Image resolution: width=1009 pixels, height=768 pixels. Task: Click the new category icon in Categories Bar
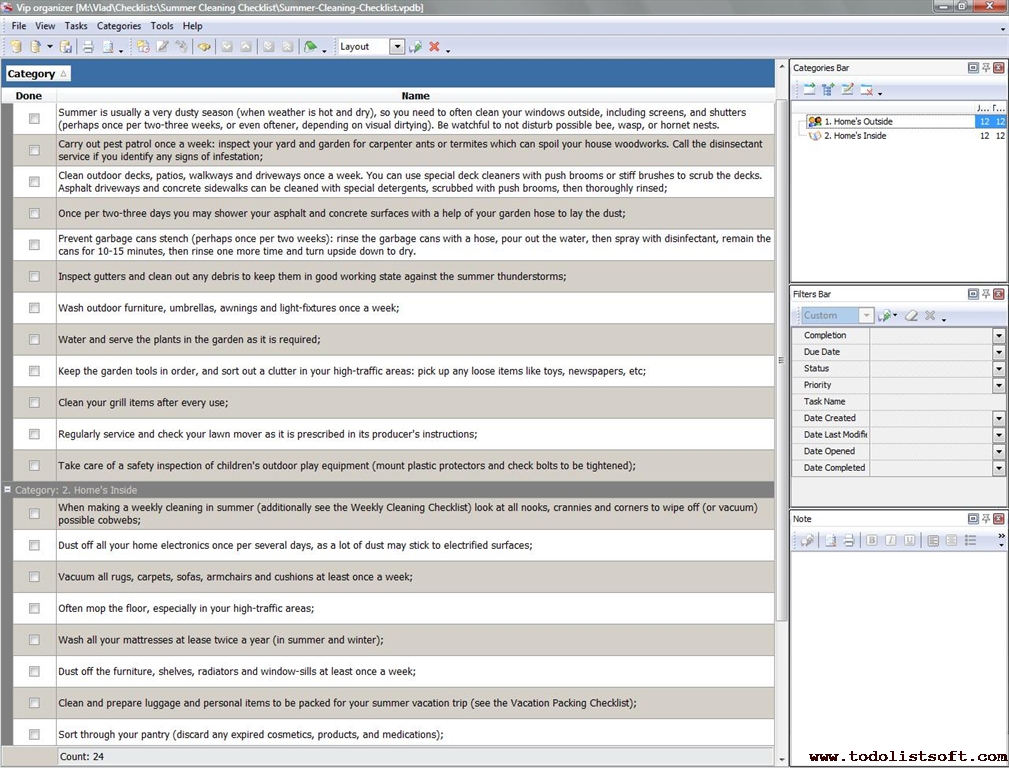(809, 90)
